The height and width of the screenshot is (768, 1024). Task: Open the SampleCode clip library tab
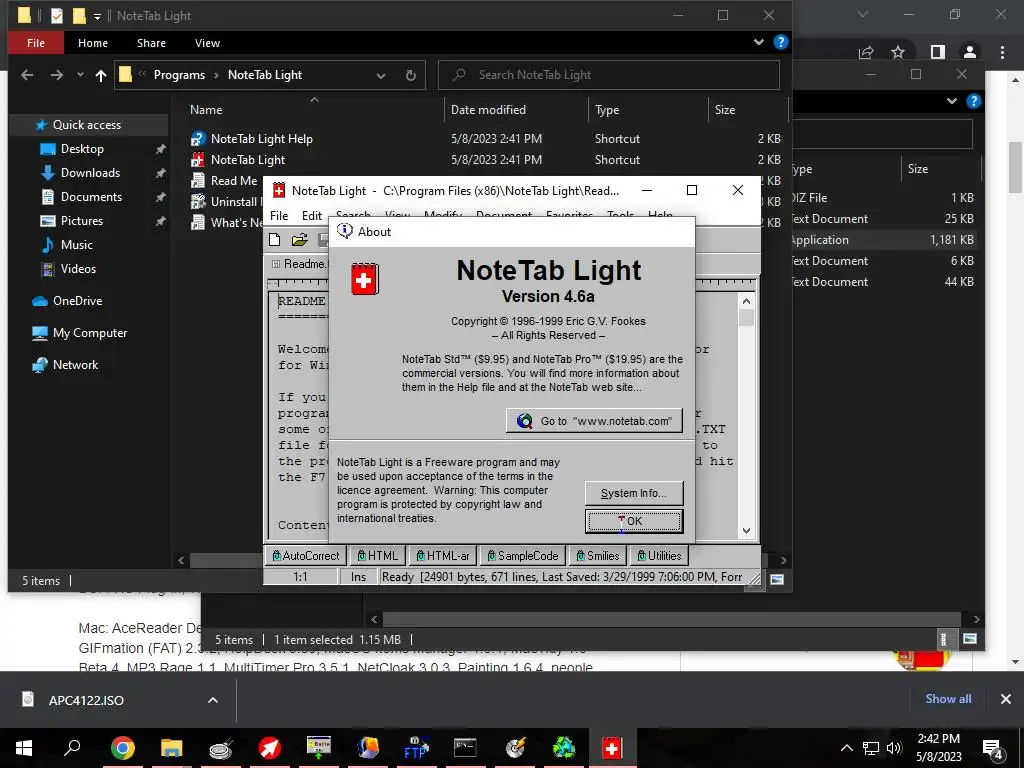[522, 556]
